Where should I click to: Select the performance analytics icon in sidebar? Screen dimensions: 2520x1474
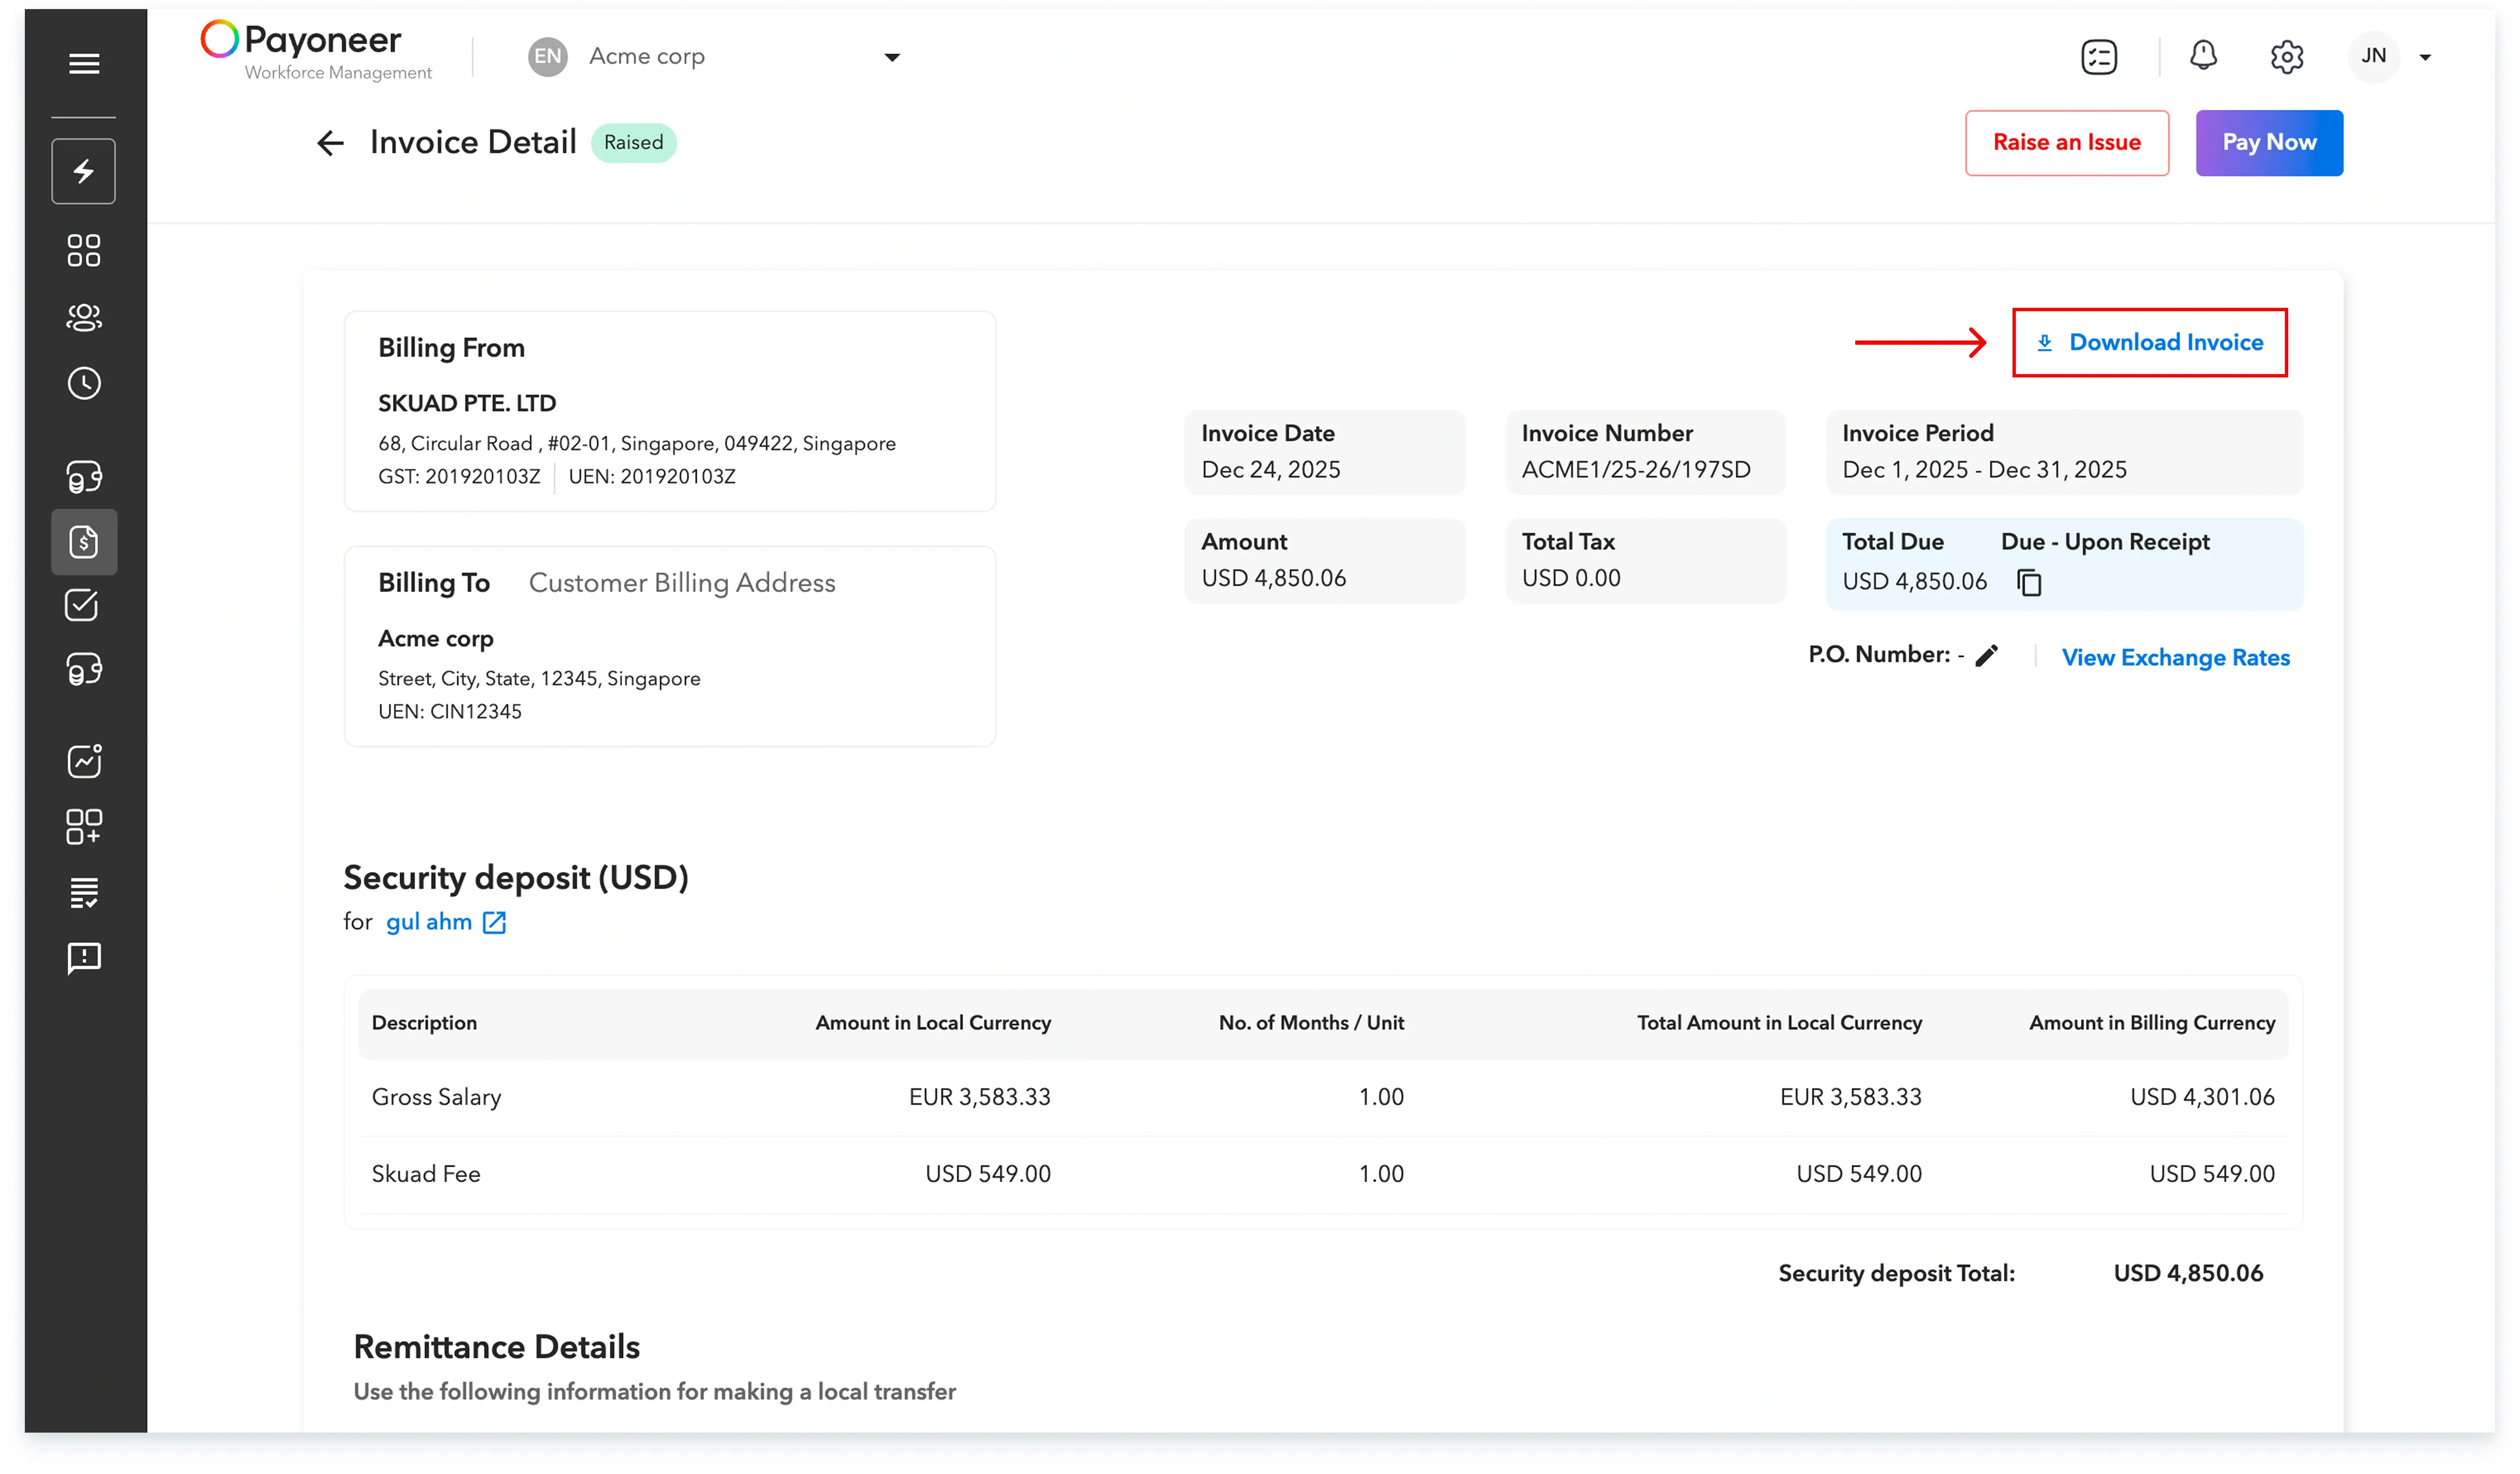[x=83, y=760]
